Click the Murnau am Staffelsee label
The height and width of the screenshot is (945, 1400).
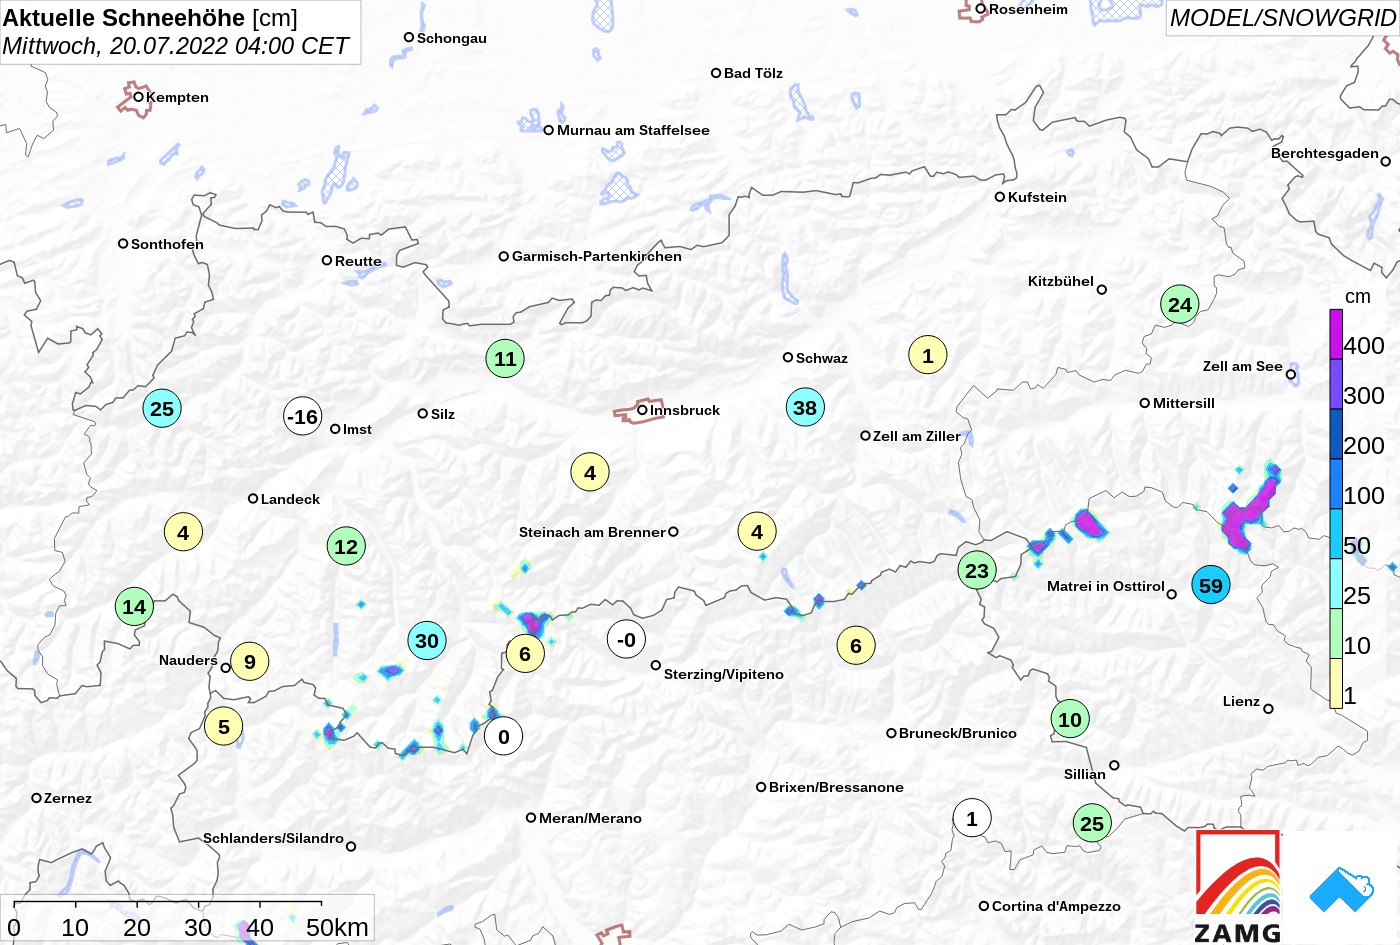coord(633,130)
